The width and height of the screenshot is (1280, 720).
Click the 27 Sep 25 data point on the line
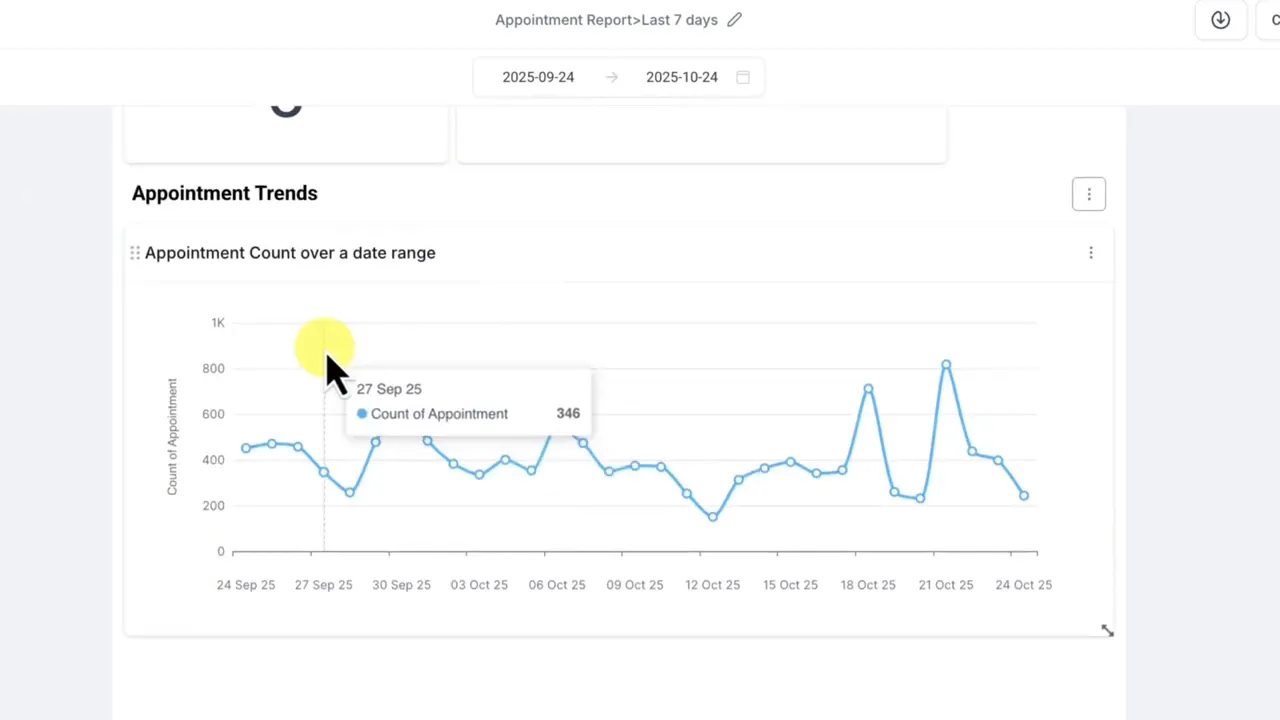[324, 472]
